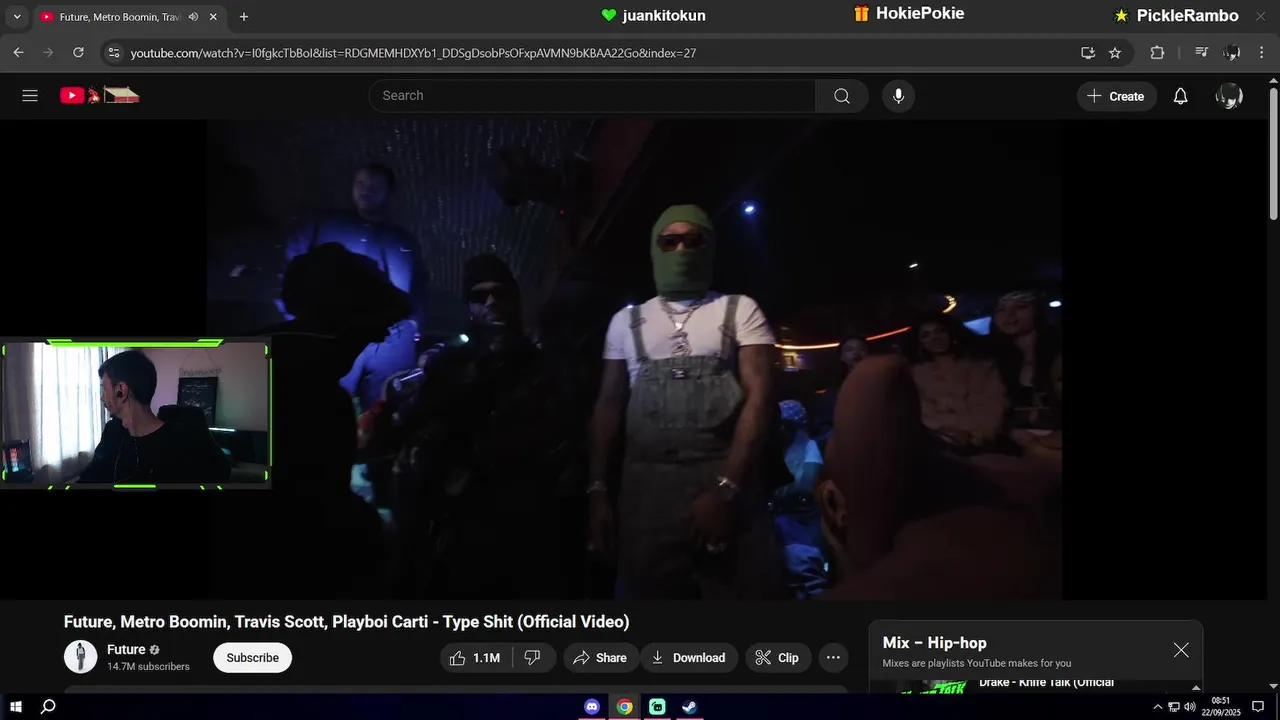This screenshot has height=720, width=1280.
Task: Open Chrome extensions puzzle icon
Action: [1157, 53]
